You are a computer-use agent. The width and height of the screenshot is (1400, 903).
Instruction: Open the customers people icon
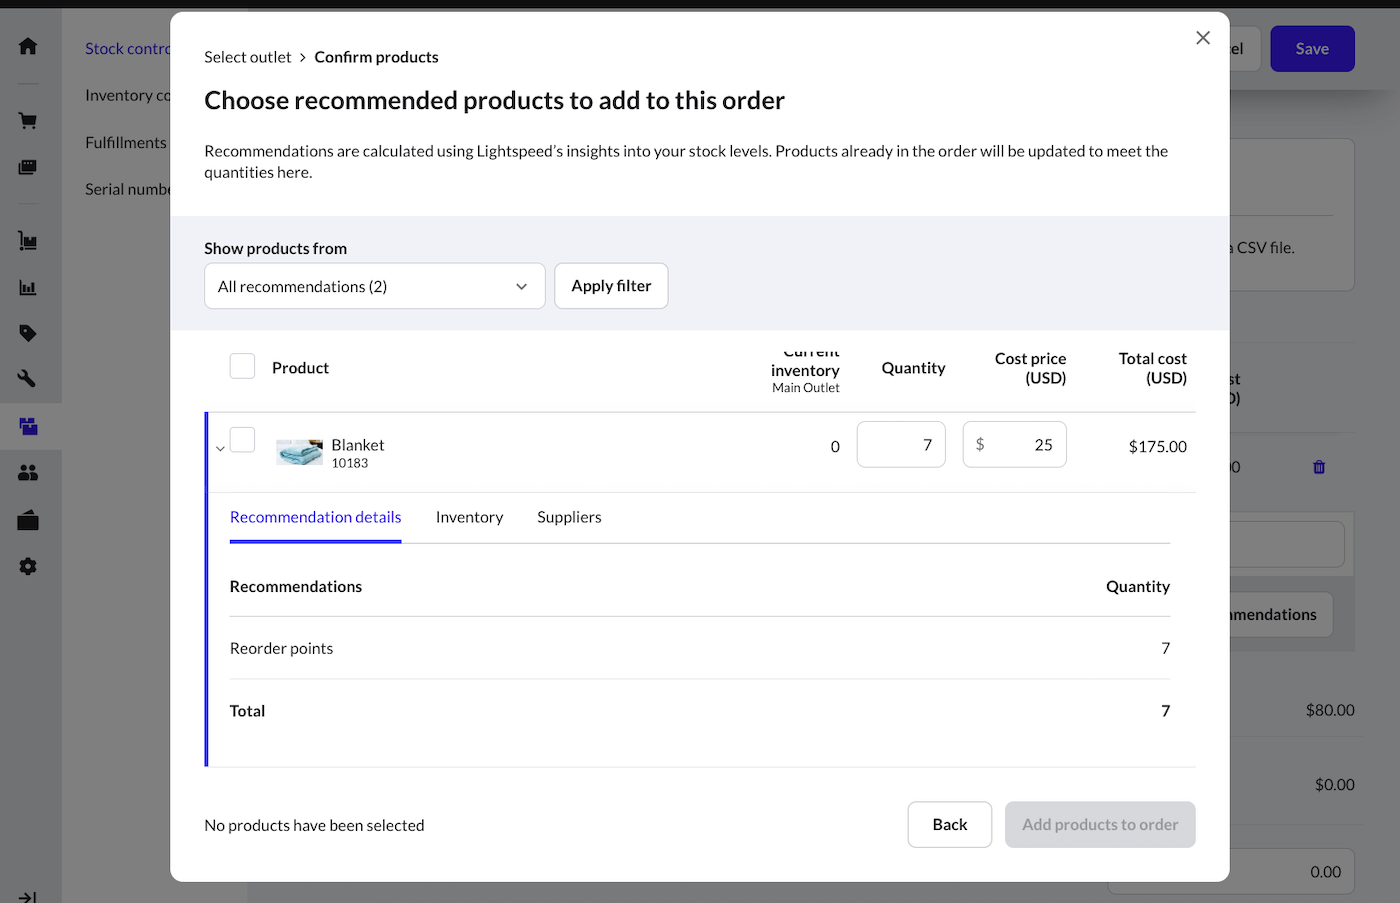28,473
